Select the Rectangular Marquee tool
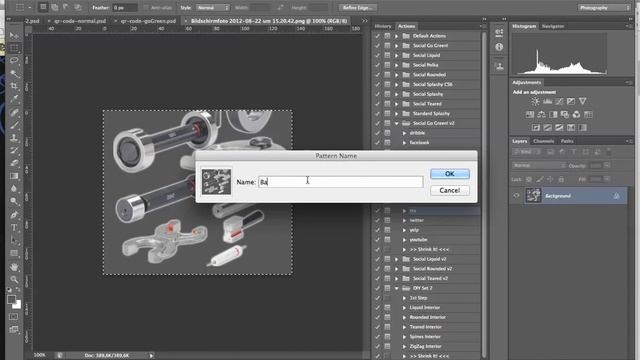The image size is (640, 360). (x=14, y=48)
